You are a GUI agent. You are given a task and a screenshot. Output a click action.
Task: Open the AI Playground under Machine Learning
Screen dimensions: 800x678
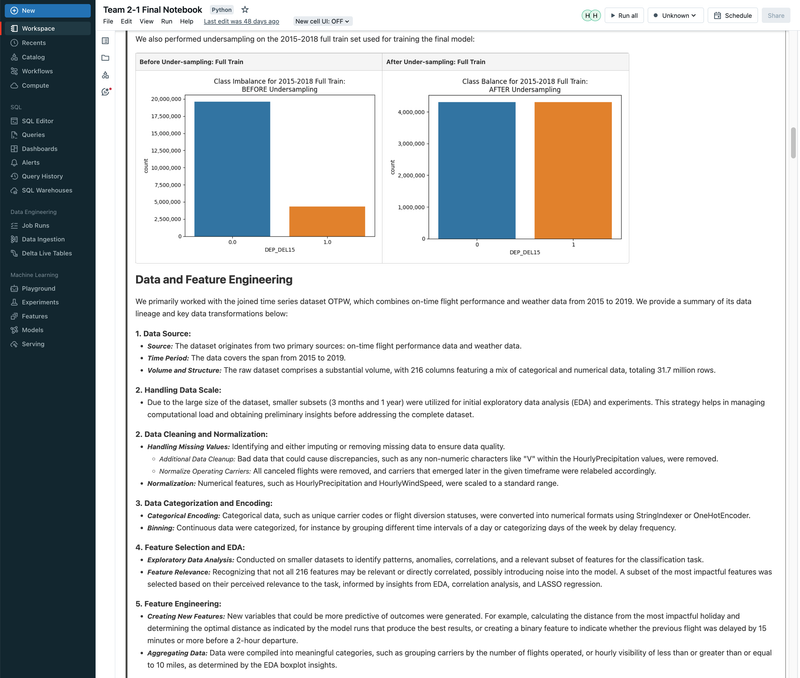pos(32,287)
